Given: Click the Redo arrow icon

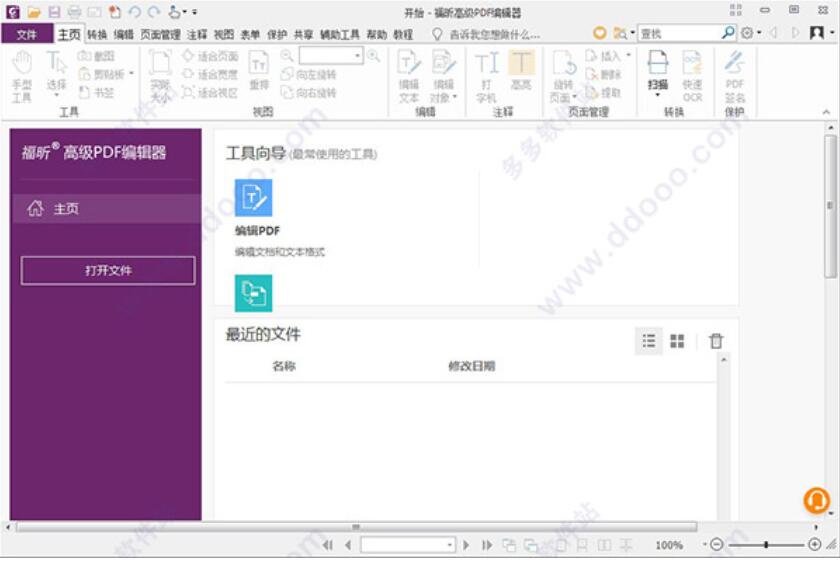Looking at the screenshot, I should pyautogui.click(x=154, y=12).
